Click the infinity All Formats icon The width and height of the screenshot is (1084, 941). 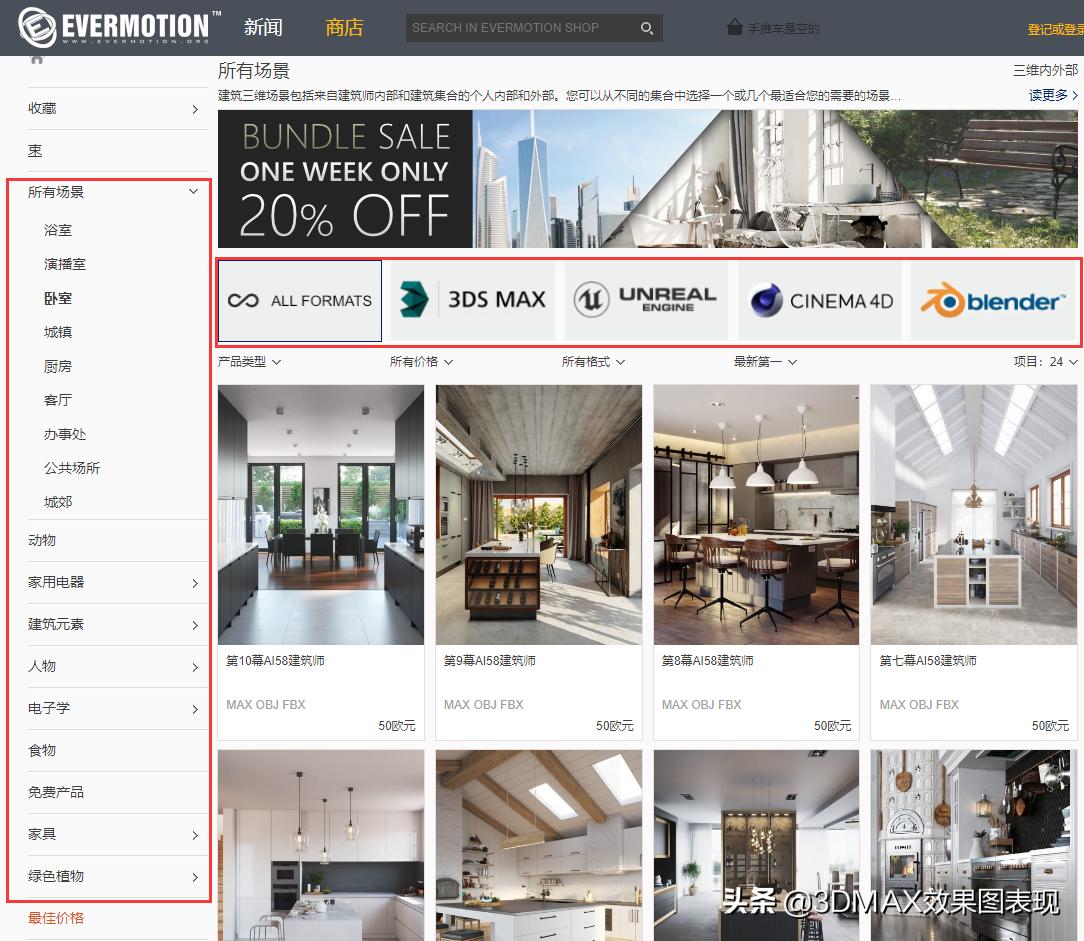(x=243, y=301)
